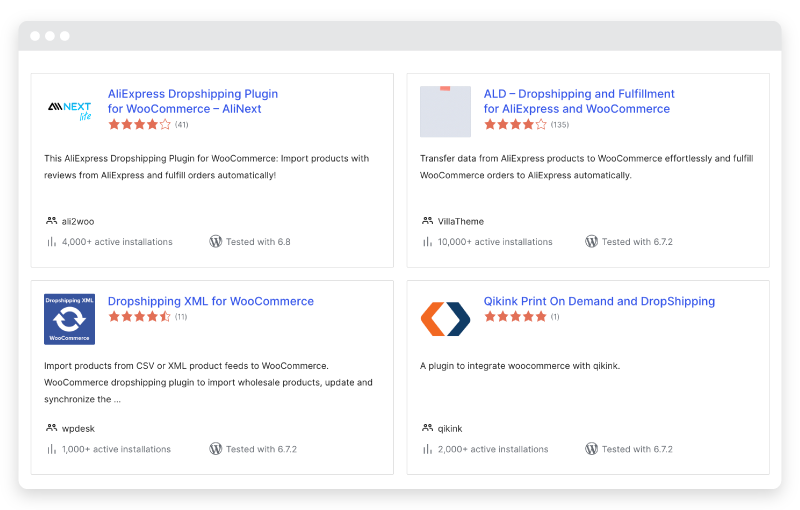Viewport: 800px width, 510px height.
Task: Click the author icon next to wpdesk
Action: click(52, 428)
